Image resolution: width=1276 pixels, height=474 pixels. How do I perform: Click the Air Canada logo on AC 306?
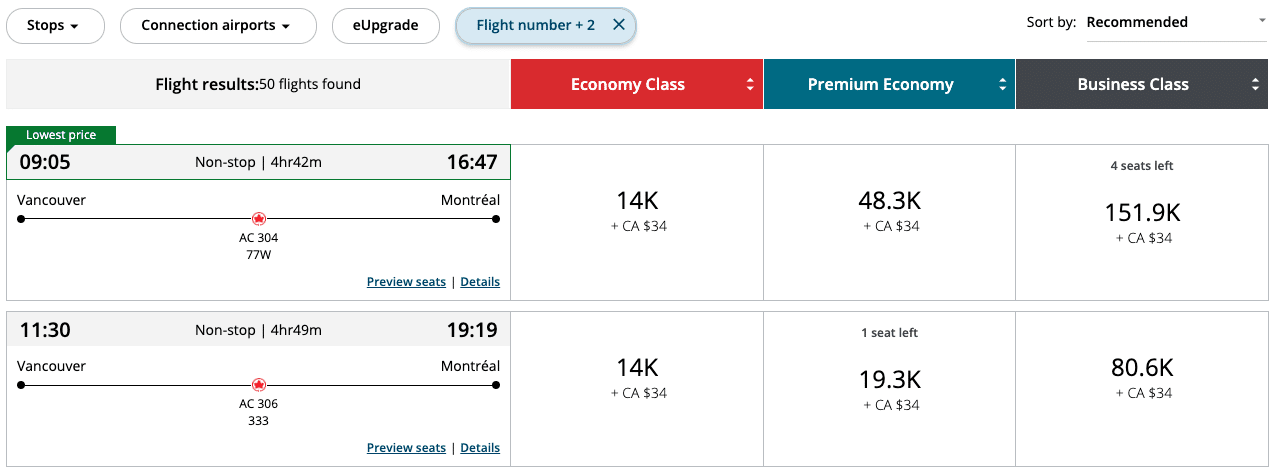(258, 385)
